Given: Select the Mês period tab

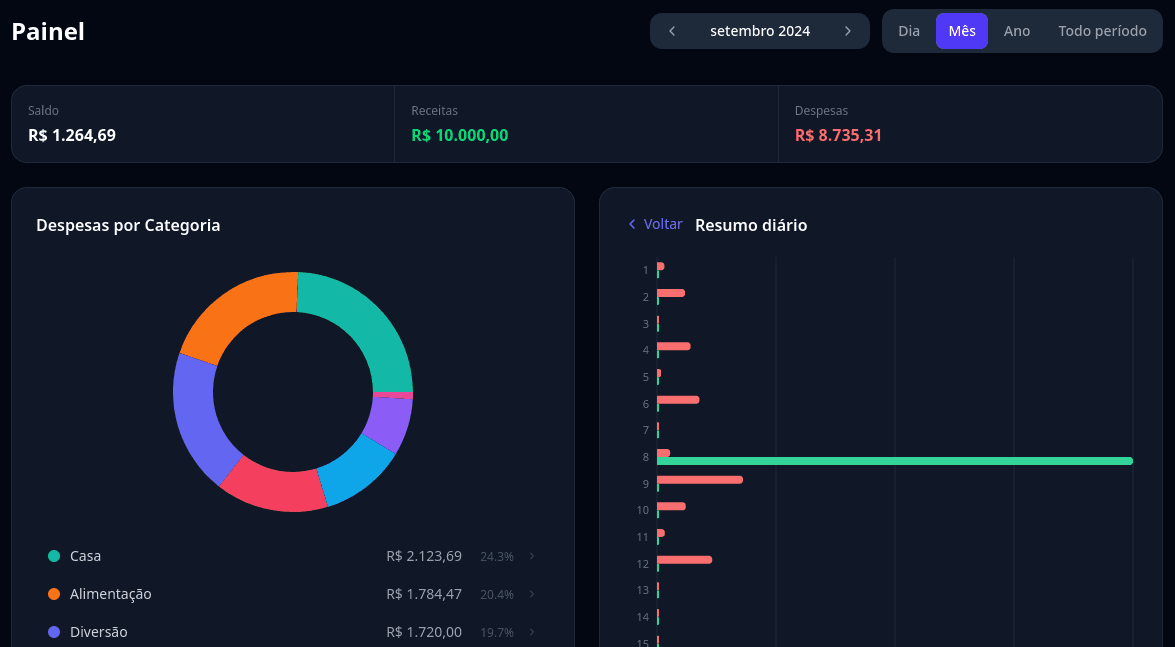Looking at the screenshot, I should point(961,31).
